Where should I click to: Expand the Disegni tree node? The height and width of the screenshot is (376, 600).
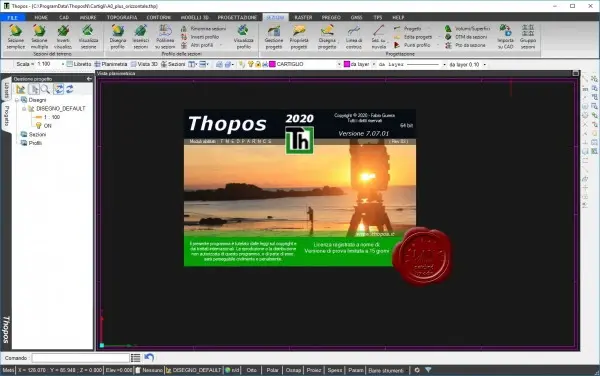[17, 100]
